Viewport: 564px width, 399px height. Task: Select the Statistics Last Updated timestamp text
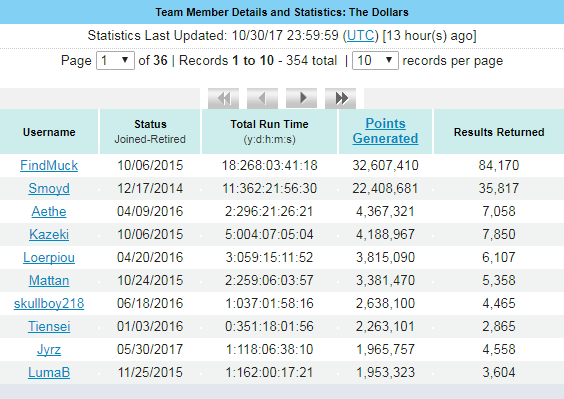point(282,36)
